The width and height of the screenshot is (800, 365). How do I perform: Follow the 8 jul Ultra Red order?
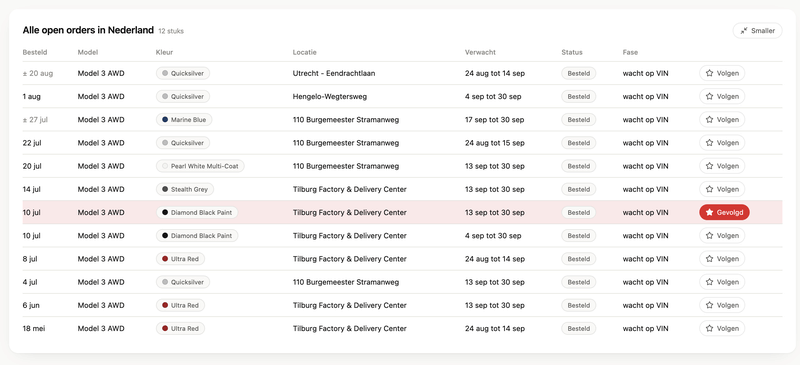pos(721,259)
